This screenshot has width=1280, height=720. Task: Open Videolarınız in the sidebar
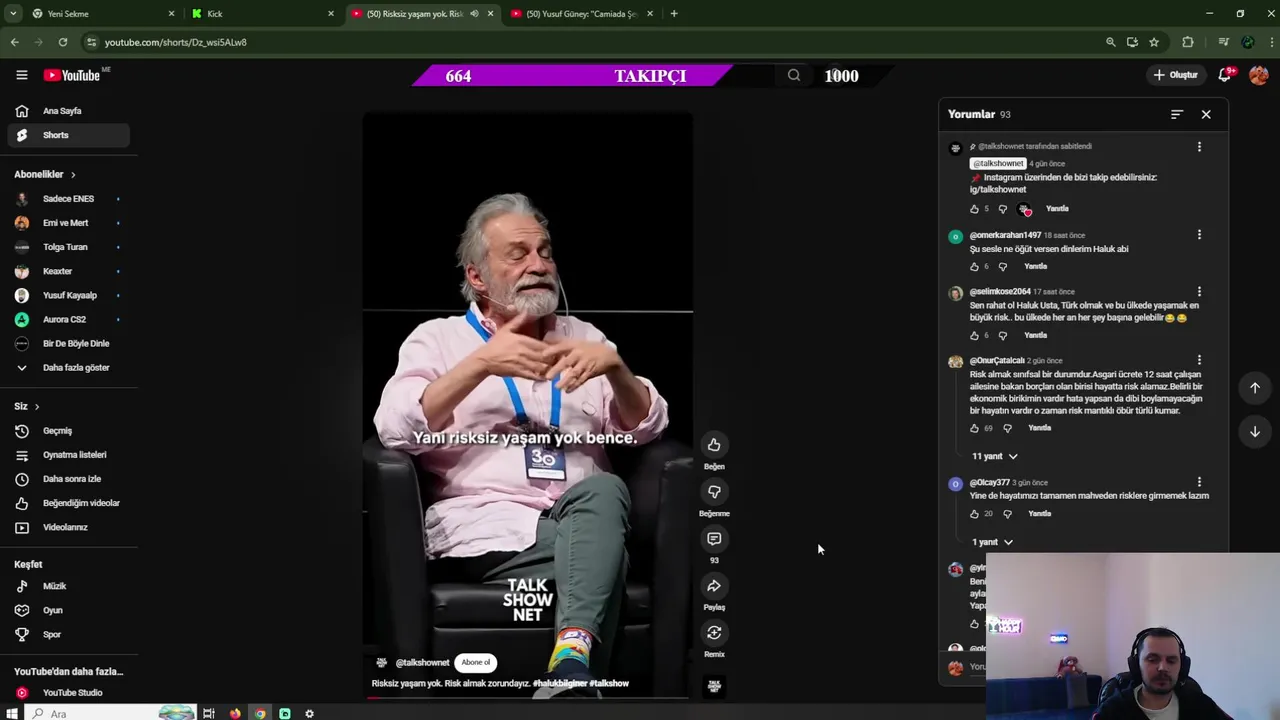tap(69, 527)
